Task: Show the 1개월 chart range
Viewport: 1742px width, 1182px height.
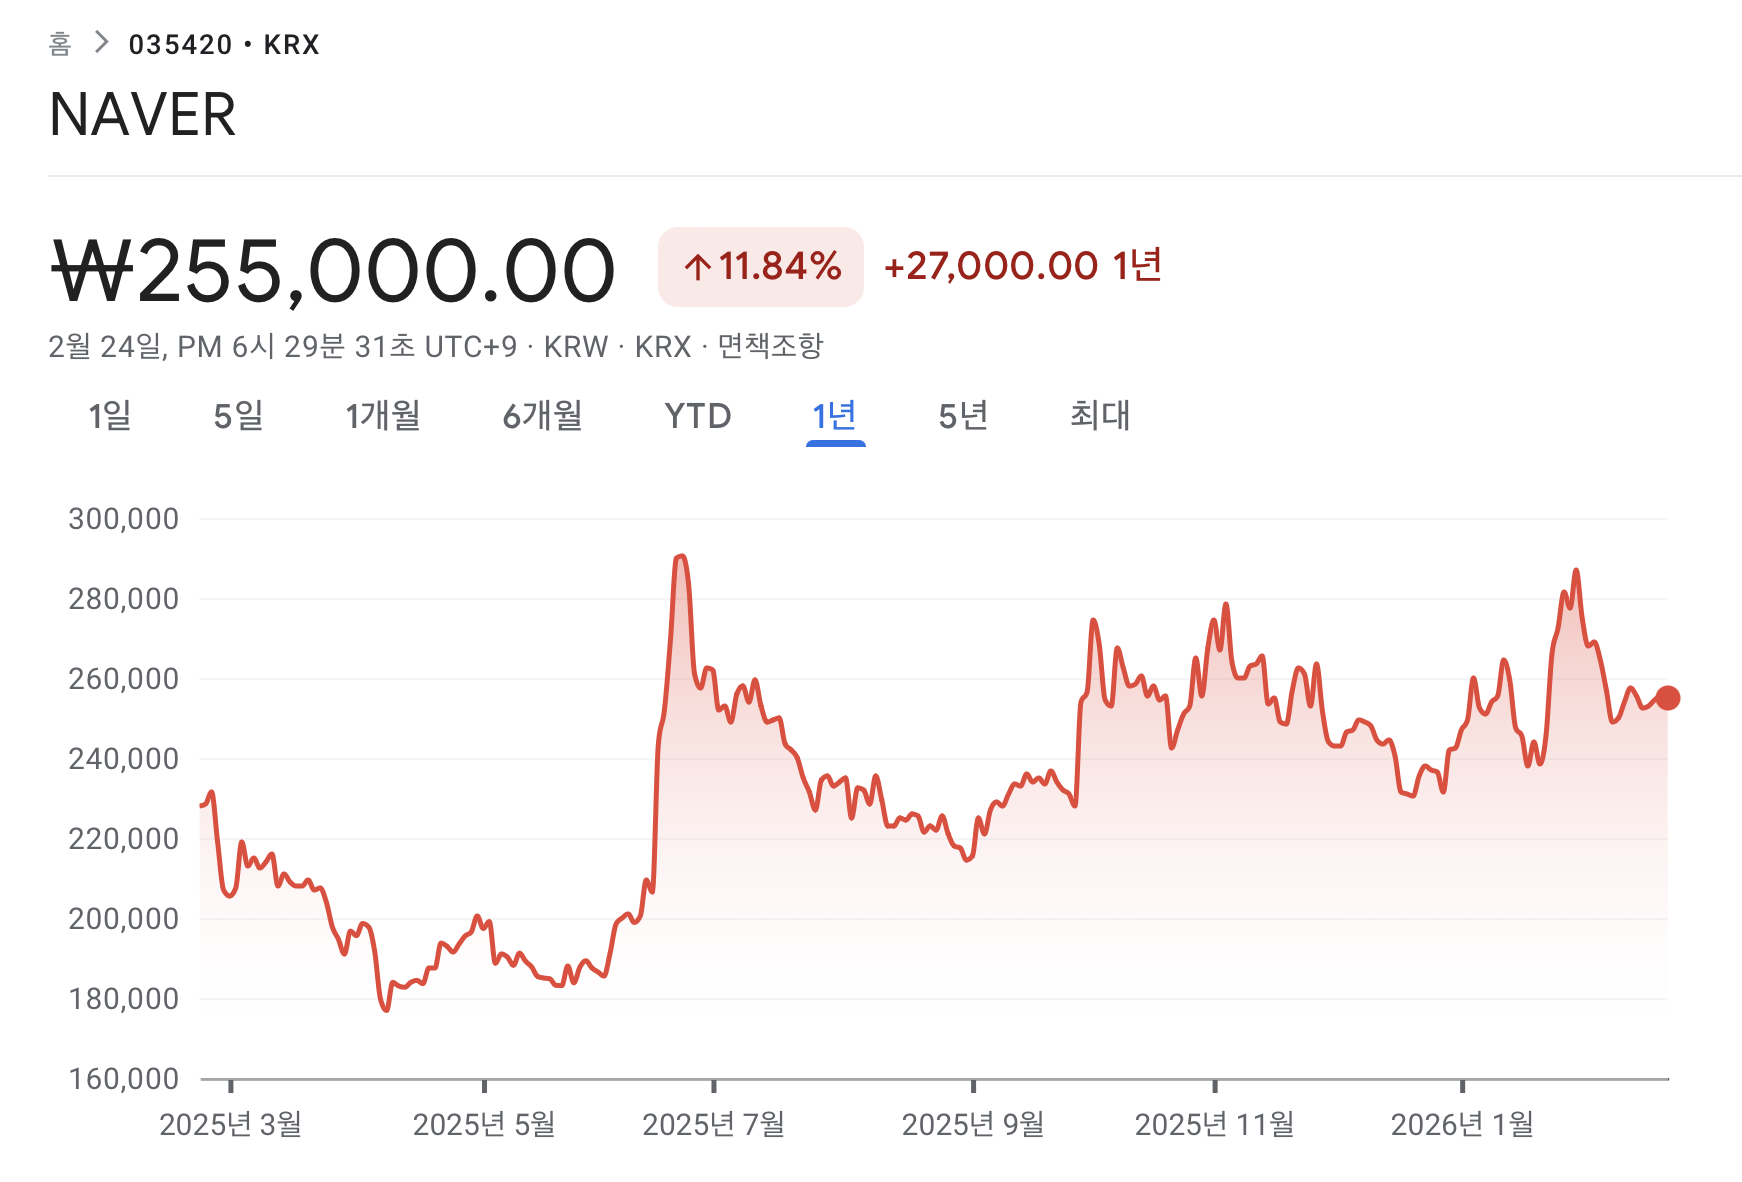Action: (383, 415)
